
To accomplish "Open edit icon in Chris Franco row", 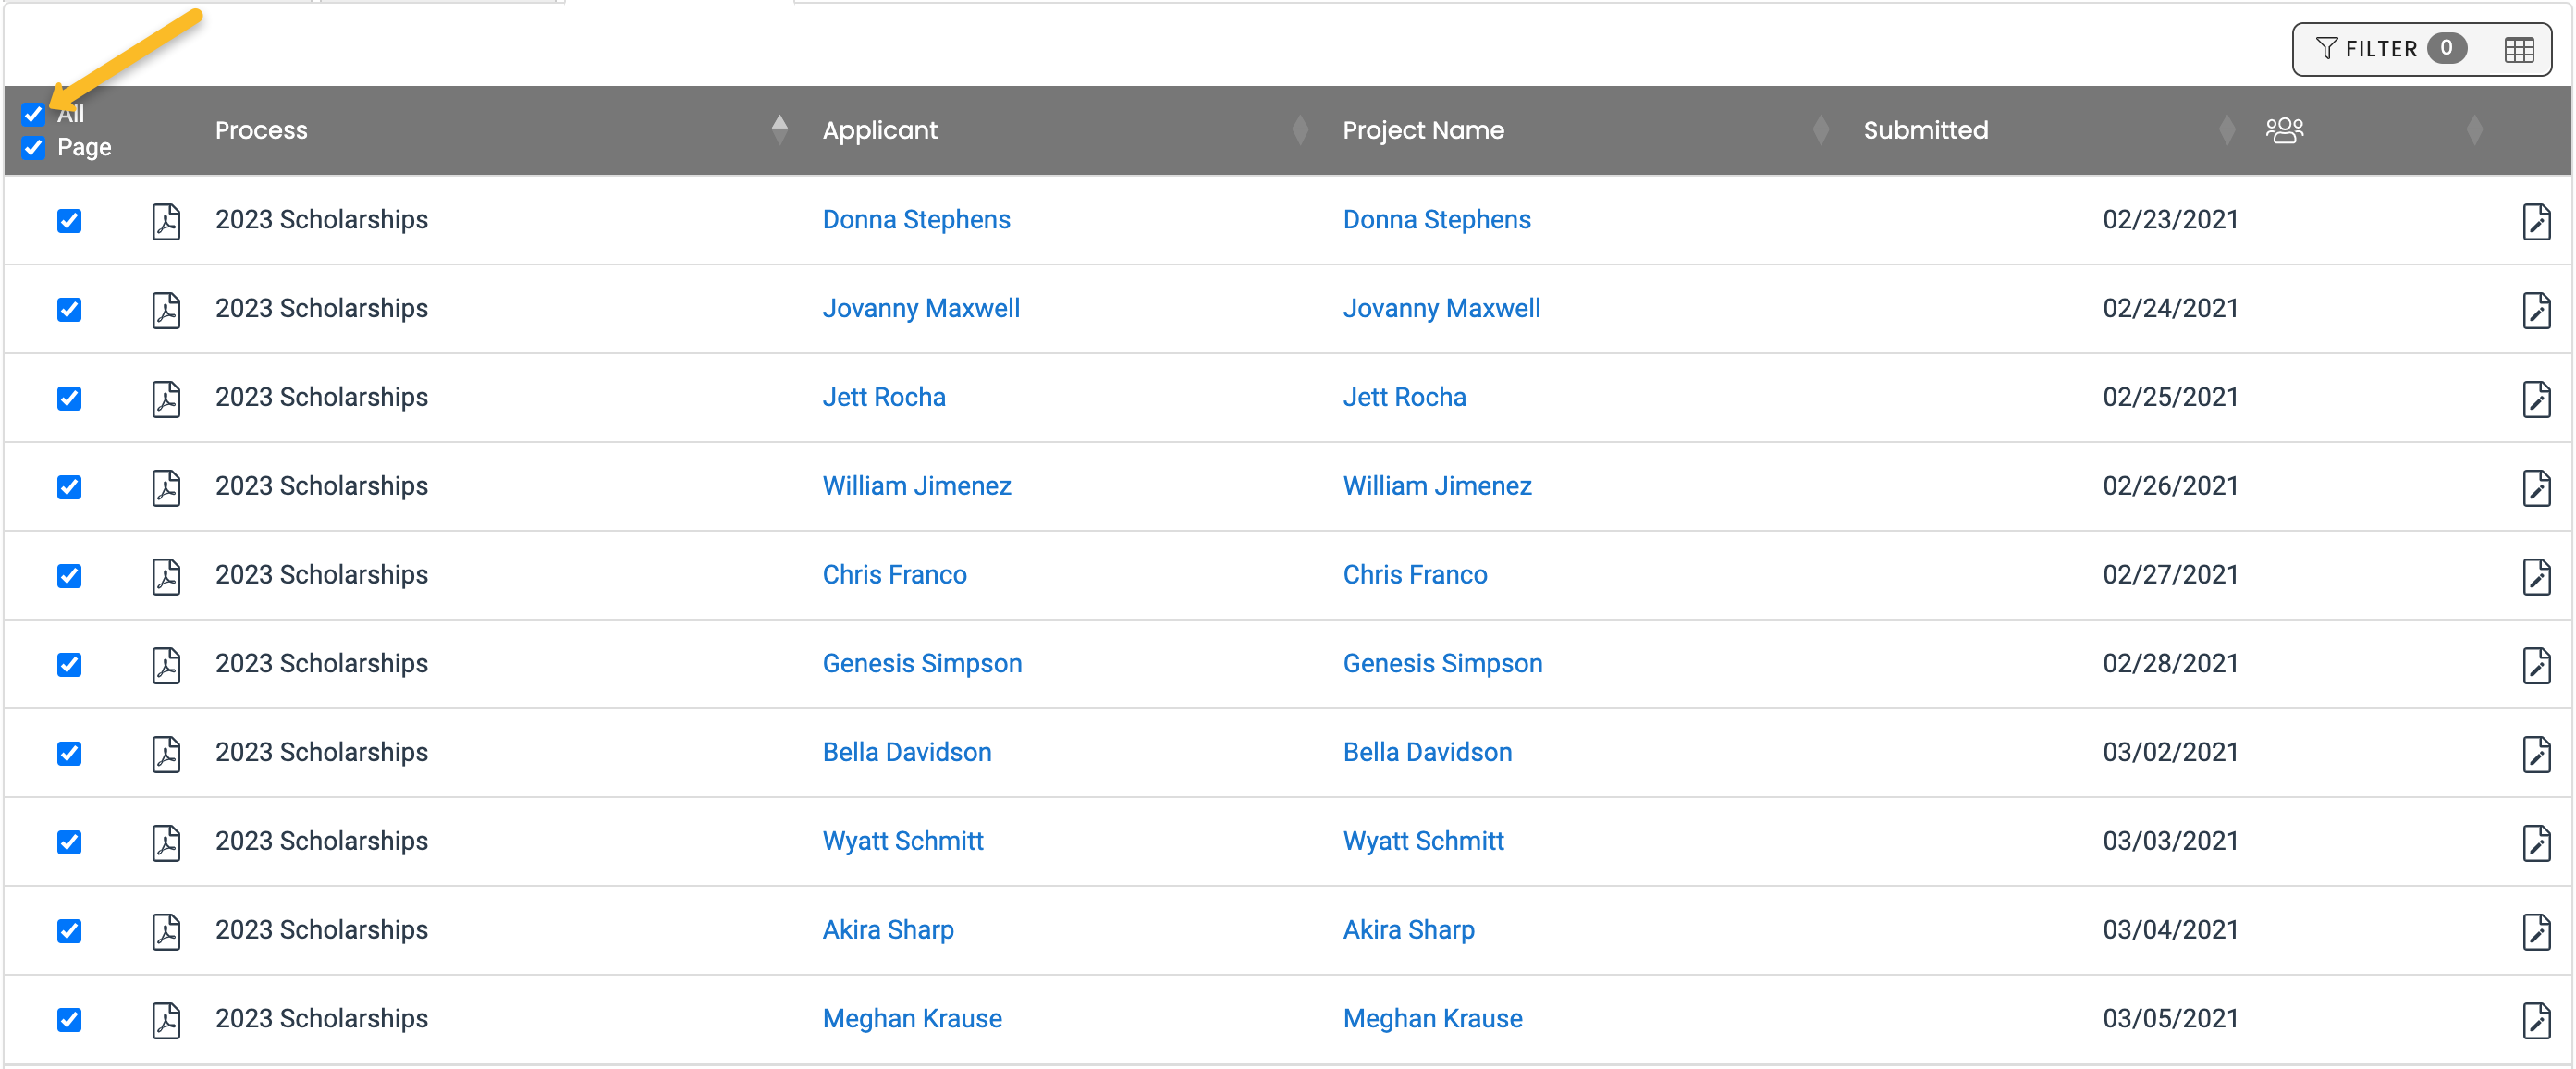I will pyautogui.click(x=2535, y=576).
